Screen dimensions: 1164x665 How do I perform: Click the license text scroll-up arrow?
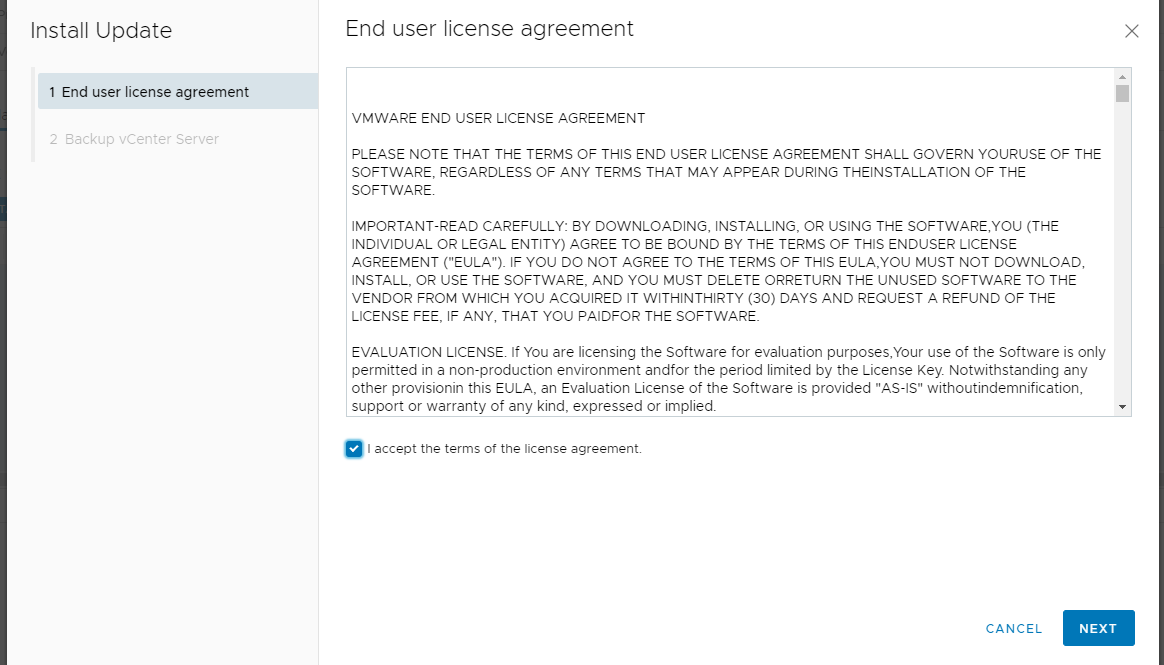tap(1122, 77)
